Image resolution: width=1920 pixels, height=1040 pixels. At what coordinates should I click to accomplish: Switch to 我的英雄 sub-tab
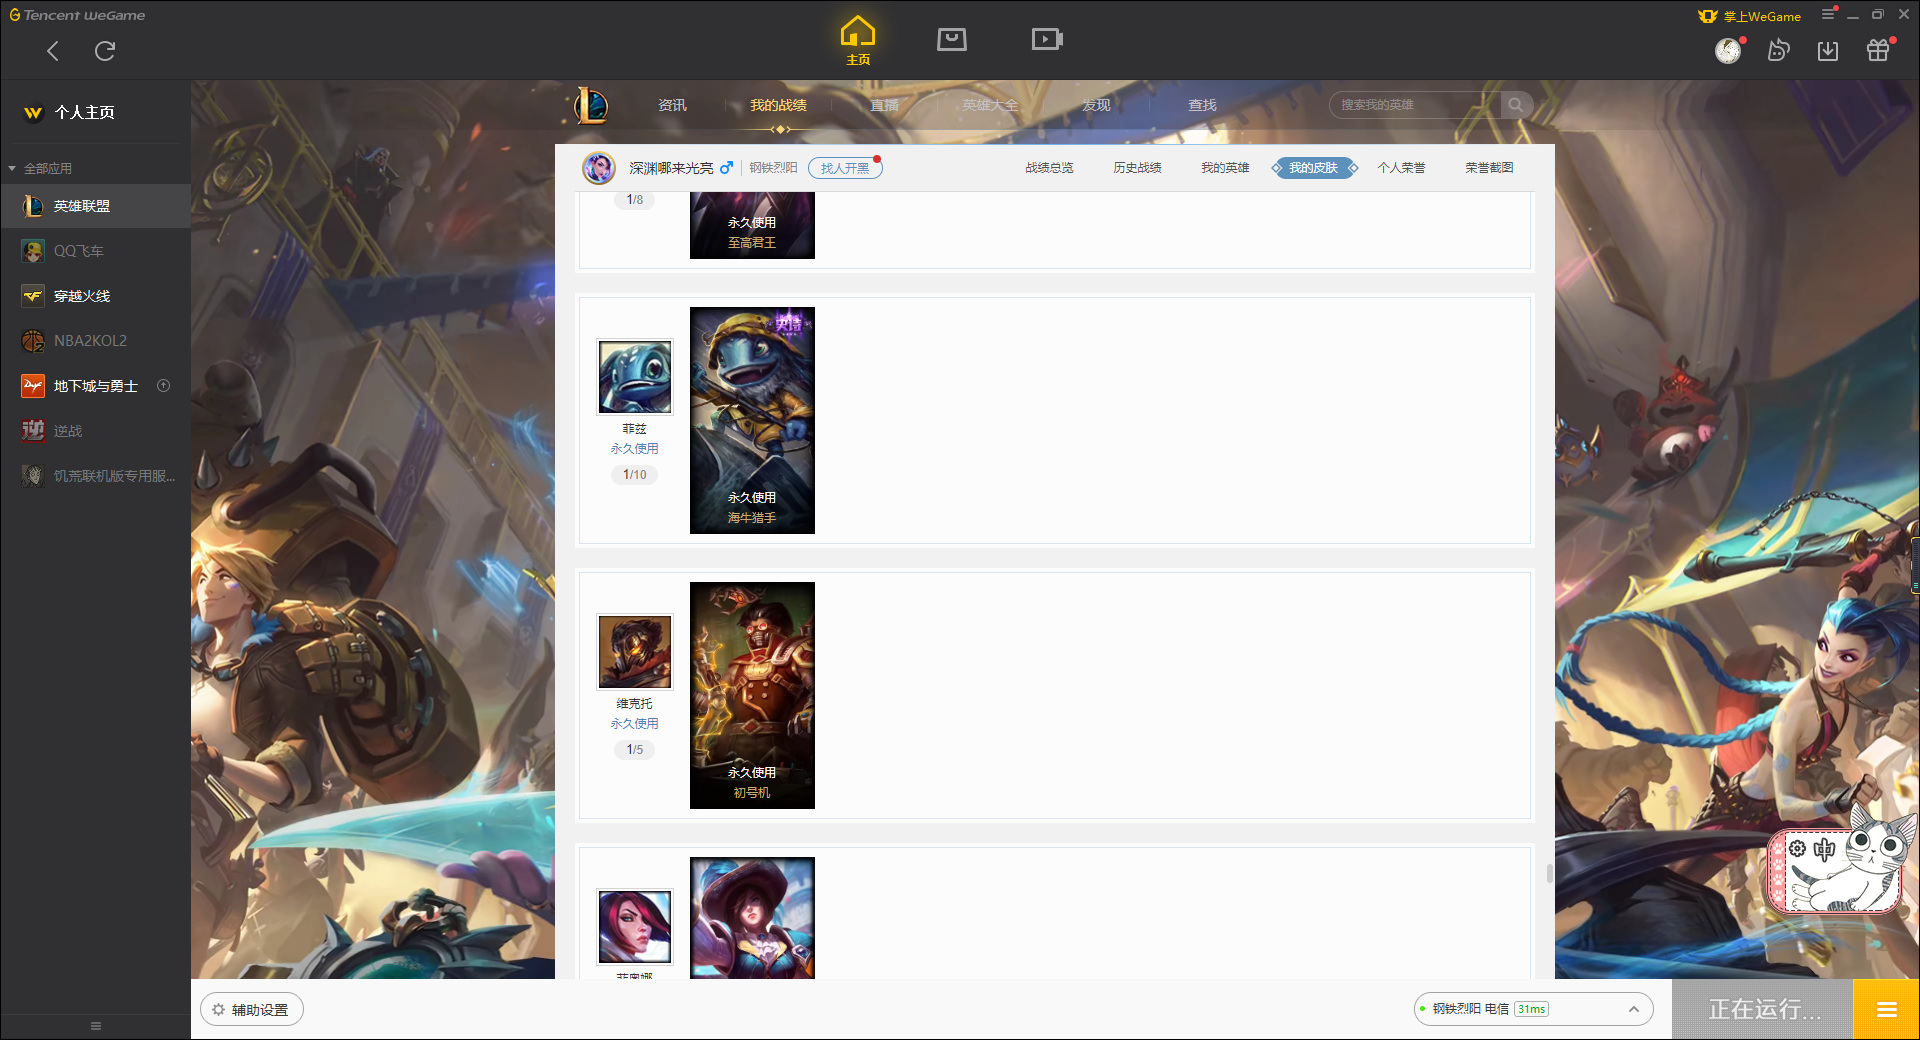pos(1225,168)
